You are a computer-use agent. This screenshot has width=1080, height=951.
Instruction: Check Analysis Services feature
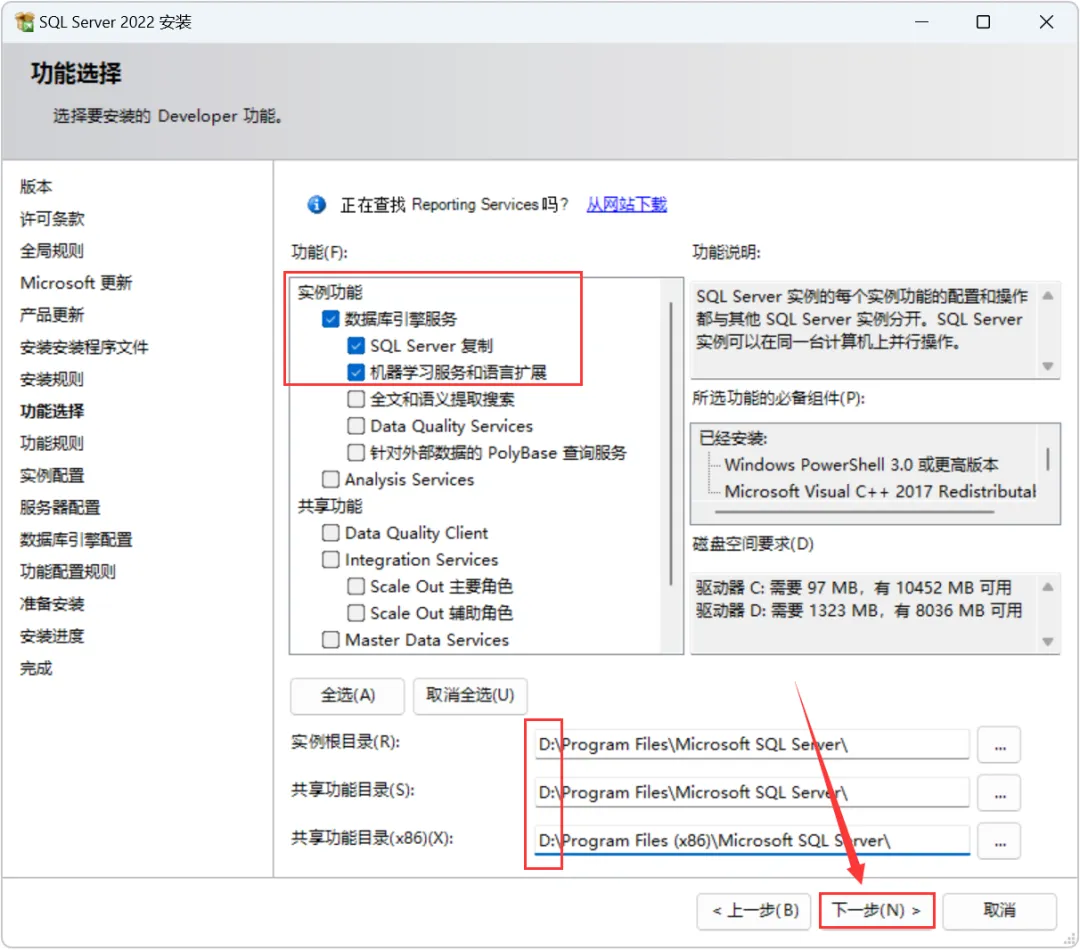pos(331,479)
